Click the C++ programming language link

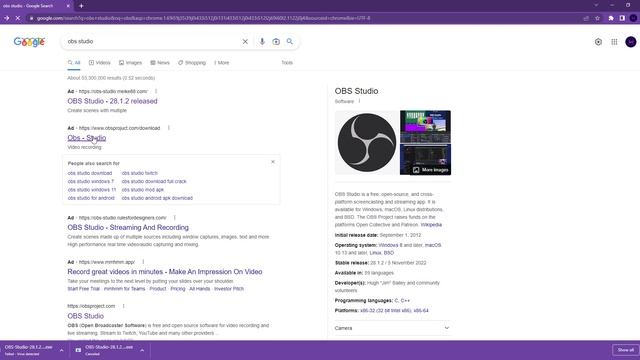pyautogui.click(x=405, y=300)
